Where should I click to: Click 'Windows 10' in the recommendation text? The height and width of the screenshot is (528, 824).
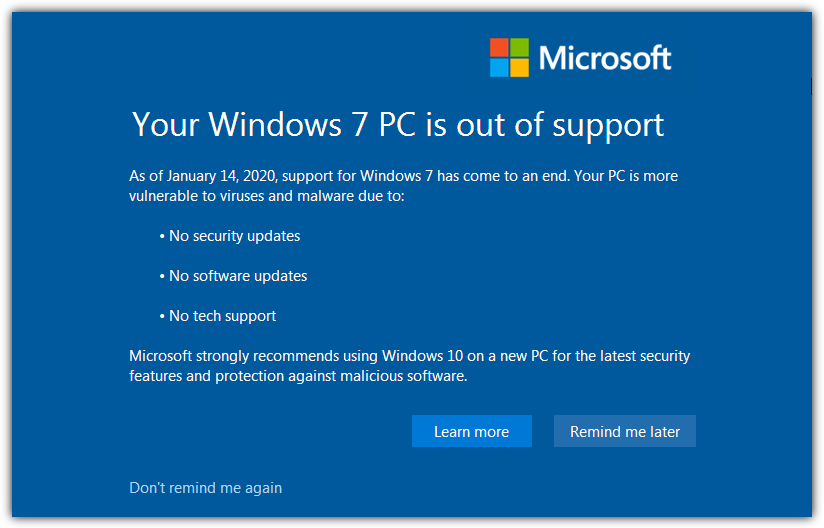tap(423, 356)
